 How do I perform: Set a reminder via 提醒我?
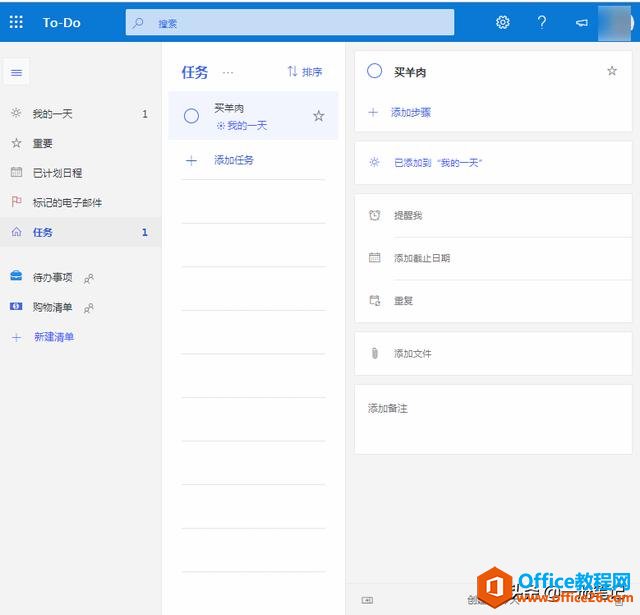click(x=408, y=216)
